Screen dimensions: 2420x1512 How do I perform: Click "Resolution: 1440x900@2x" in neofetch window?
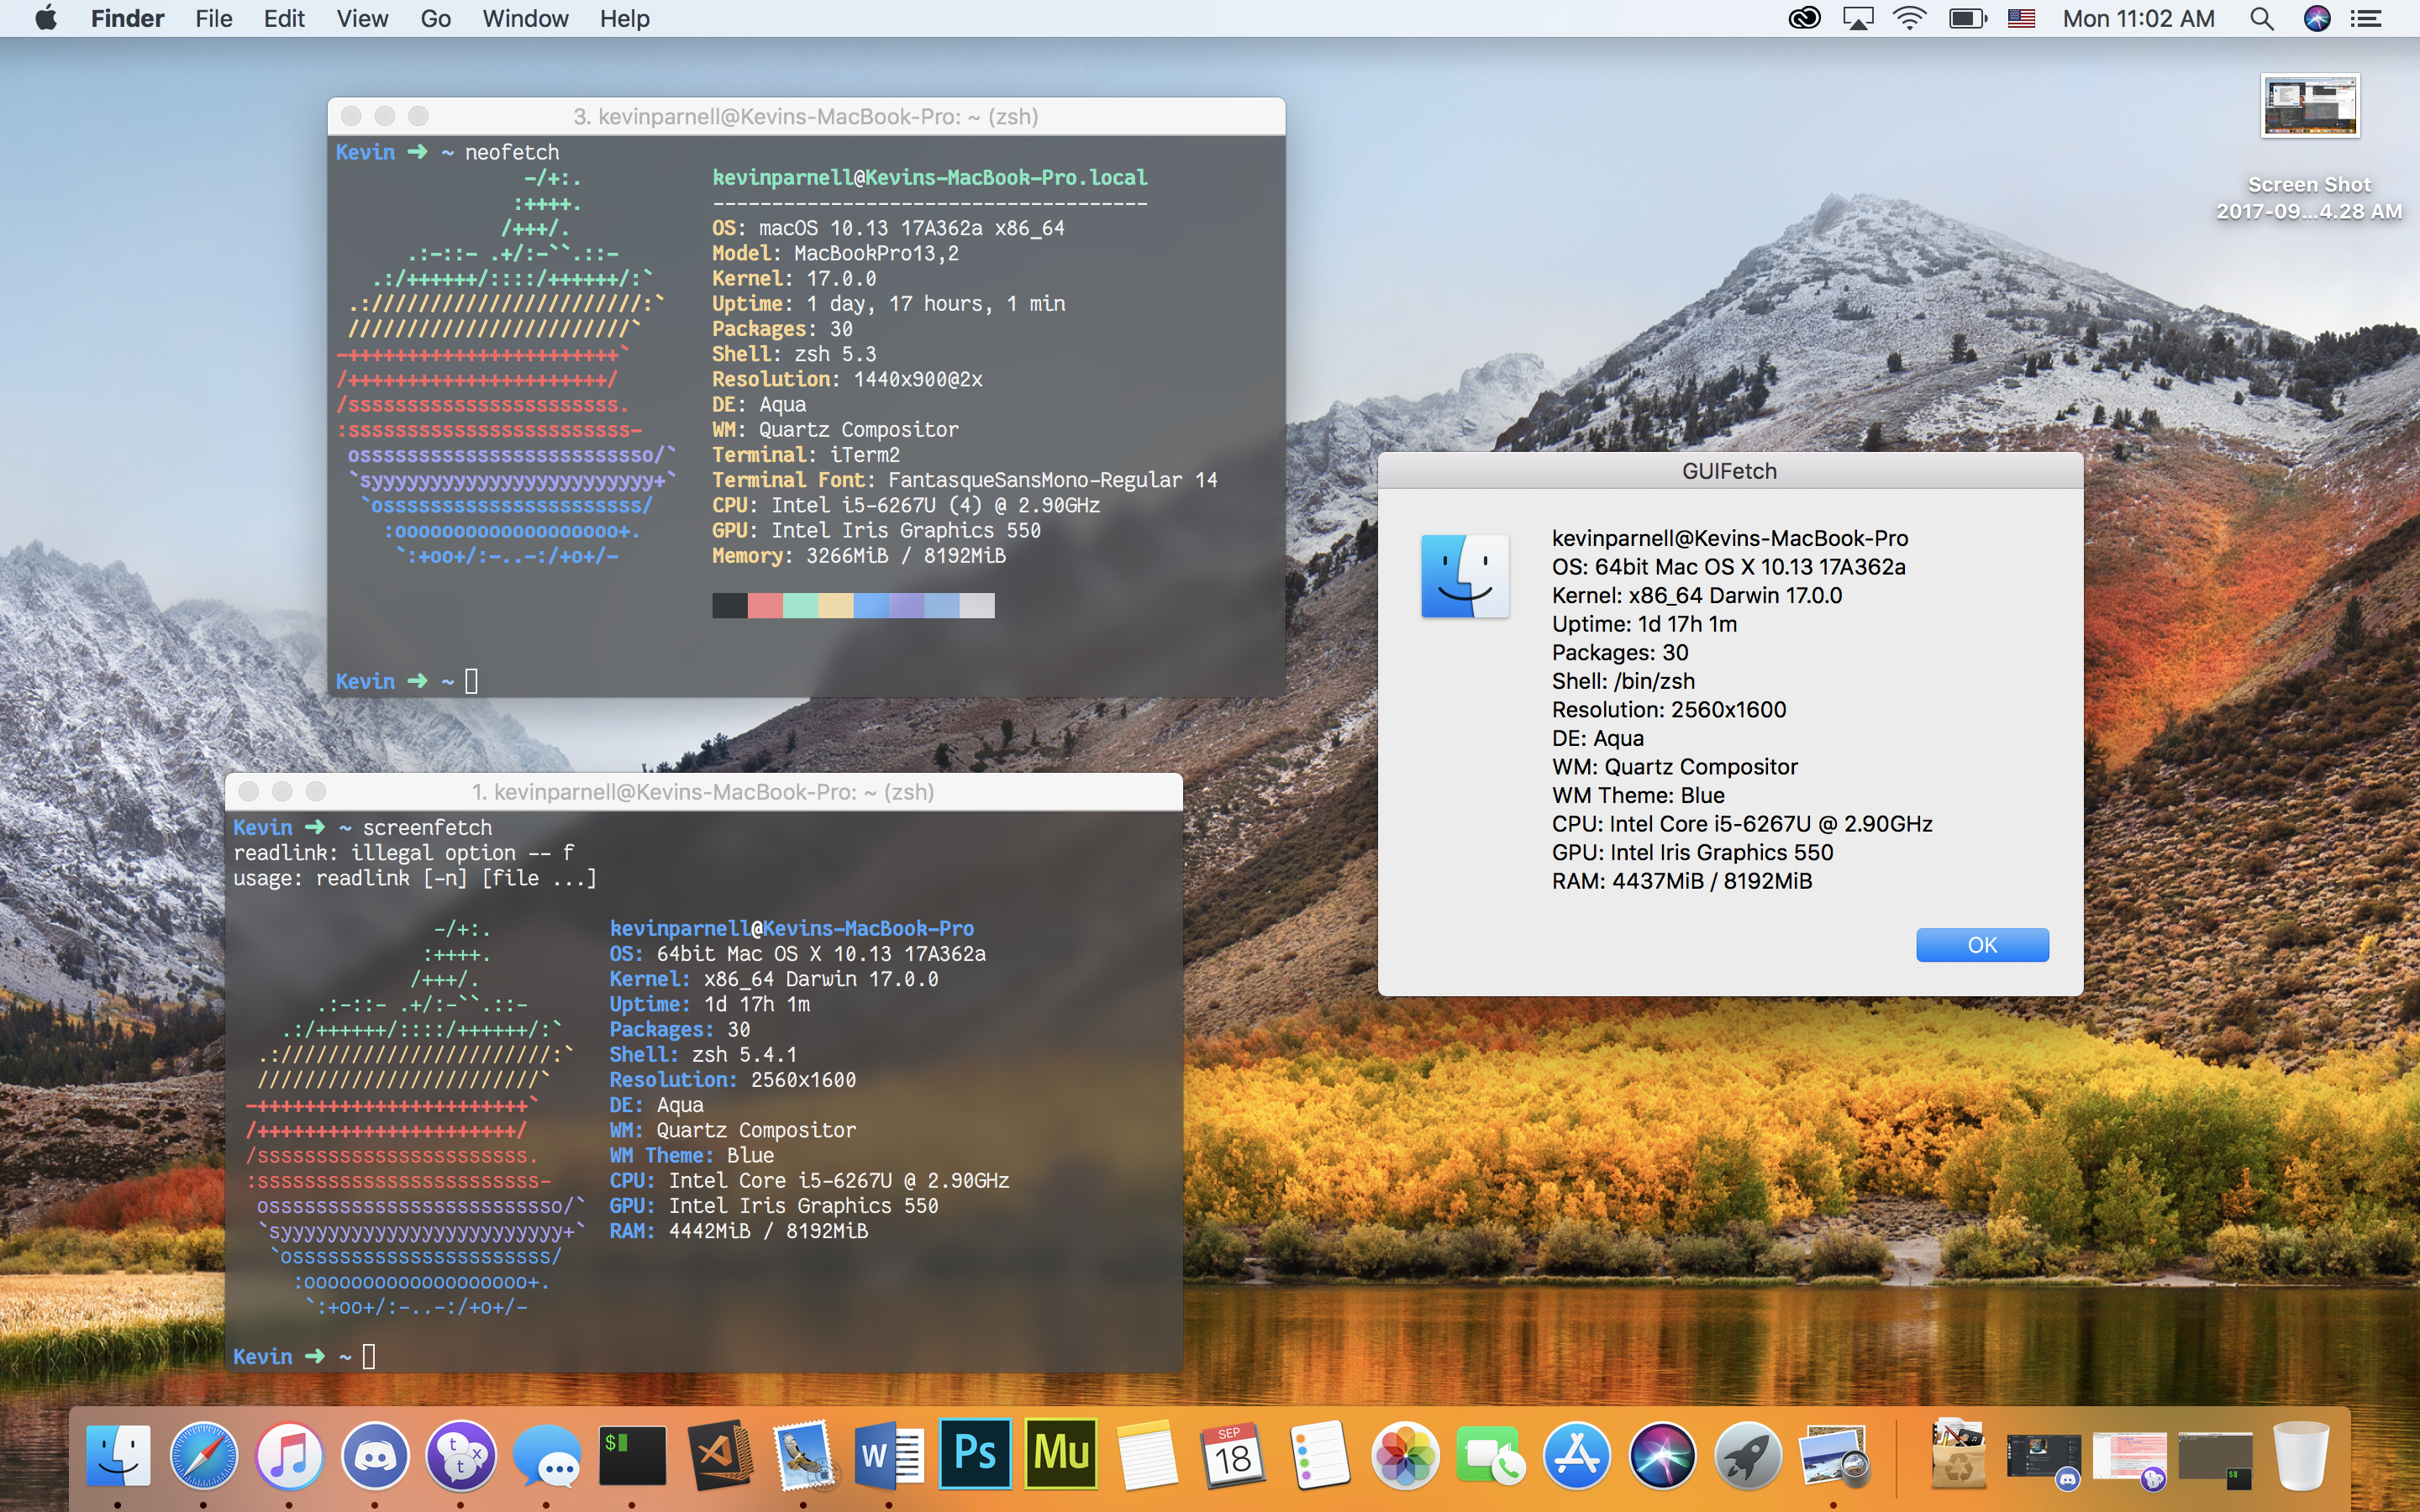coord(847,379)
